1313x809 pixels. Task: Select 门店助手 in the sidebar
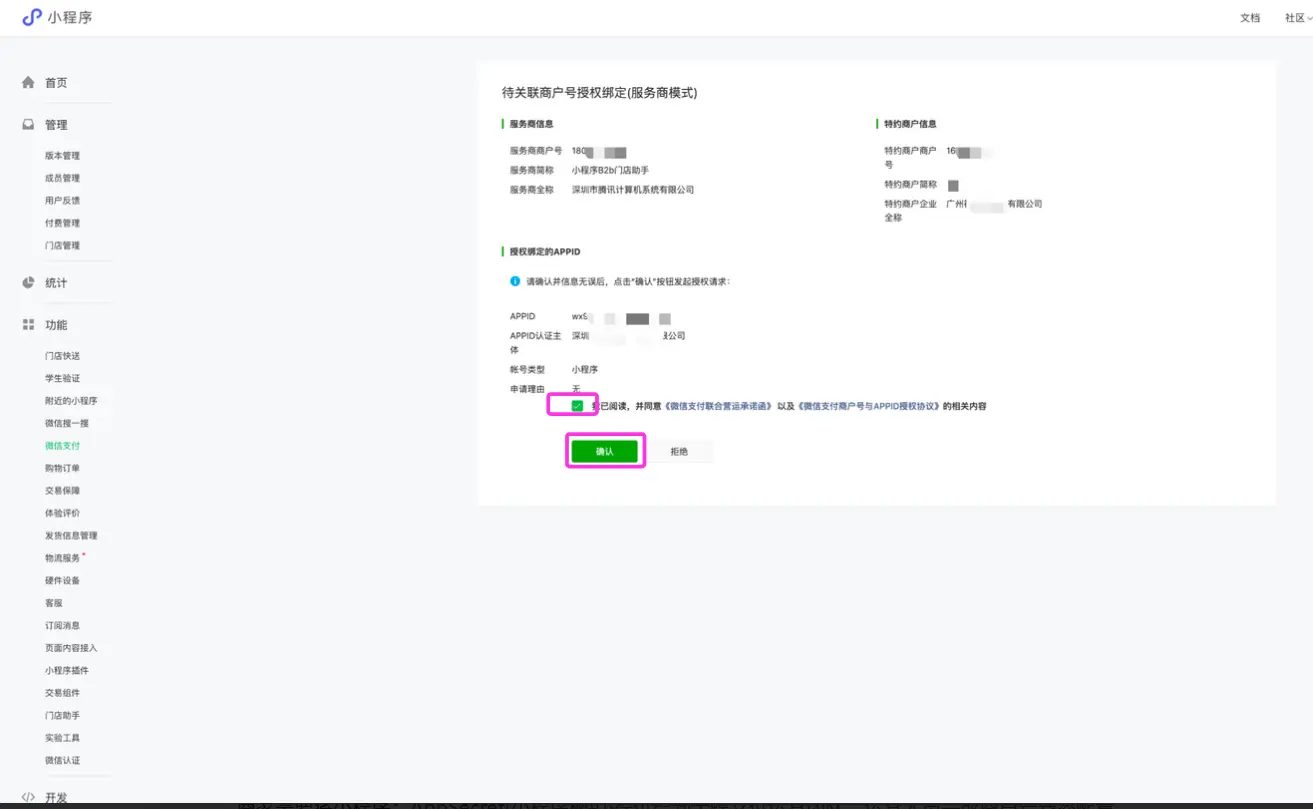click(62, 716)
